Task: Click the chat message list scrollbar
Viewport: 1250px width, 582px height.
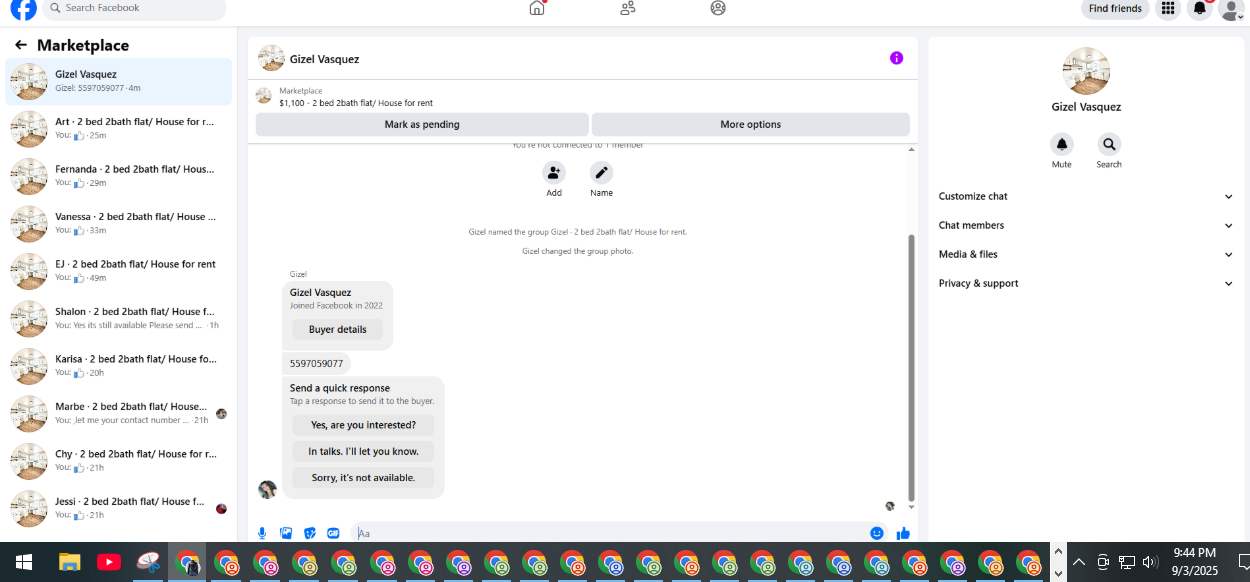Action: click(911, 368)
